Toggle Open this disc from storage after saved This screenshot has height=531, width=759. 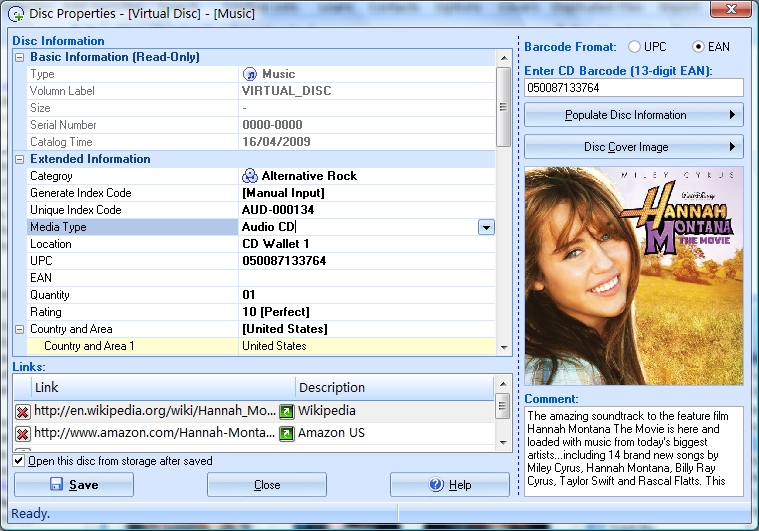(x=19, y=461)
